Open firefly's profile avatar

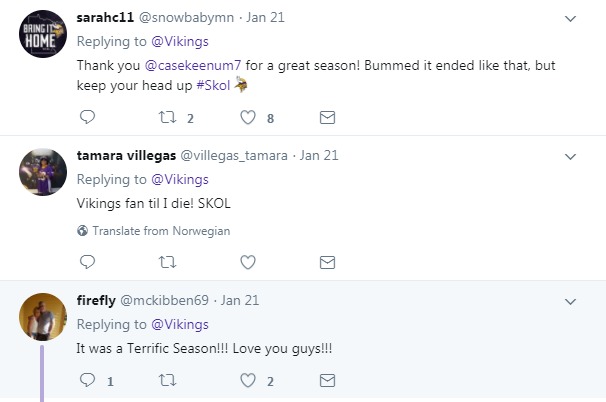click(x=43, y=318)
